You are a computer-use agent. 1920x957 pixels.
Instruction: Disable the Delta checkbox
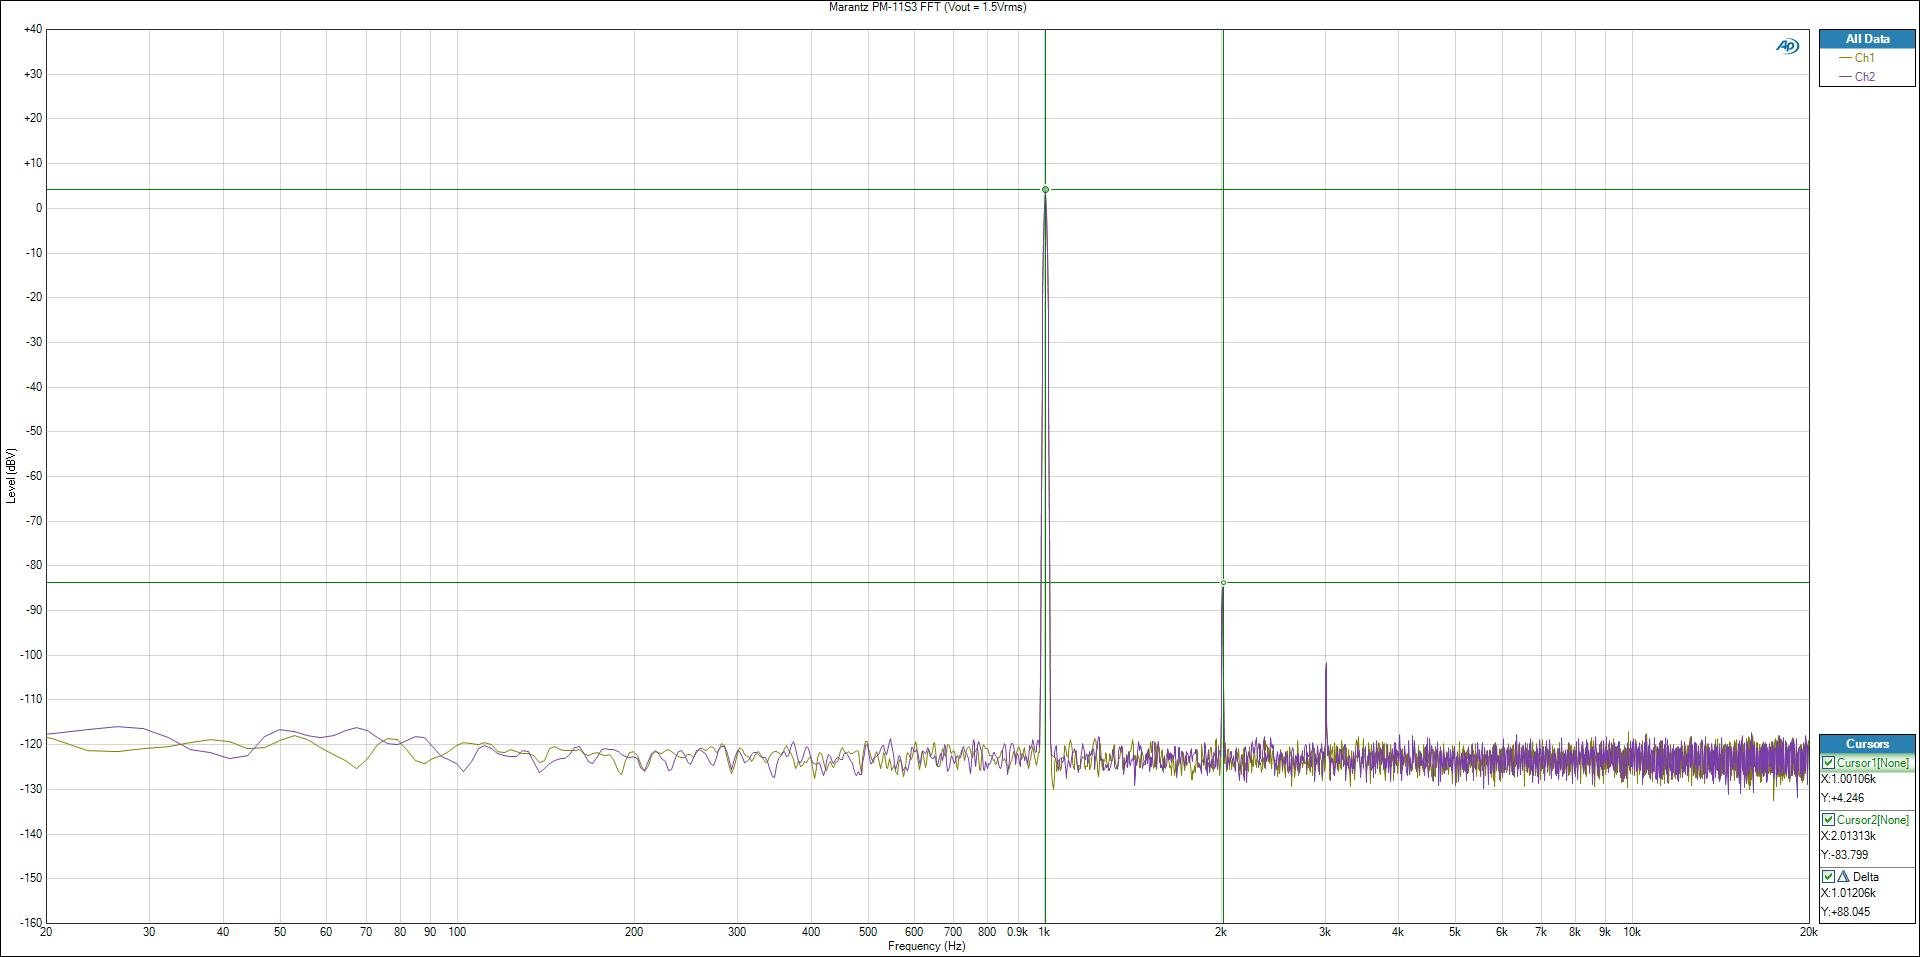pos(1829,877)
